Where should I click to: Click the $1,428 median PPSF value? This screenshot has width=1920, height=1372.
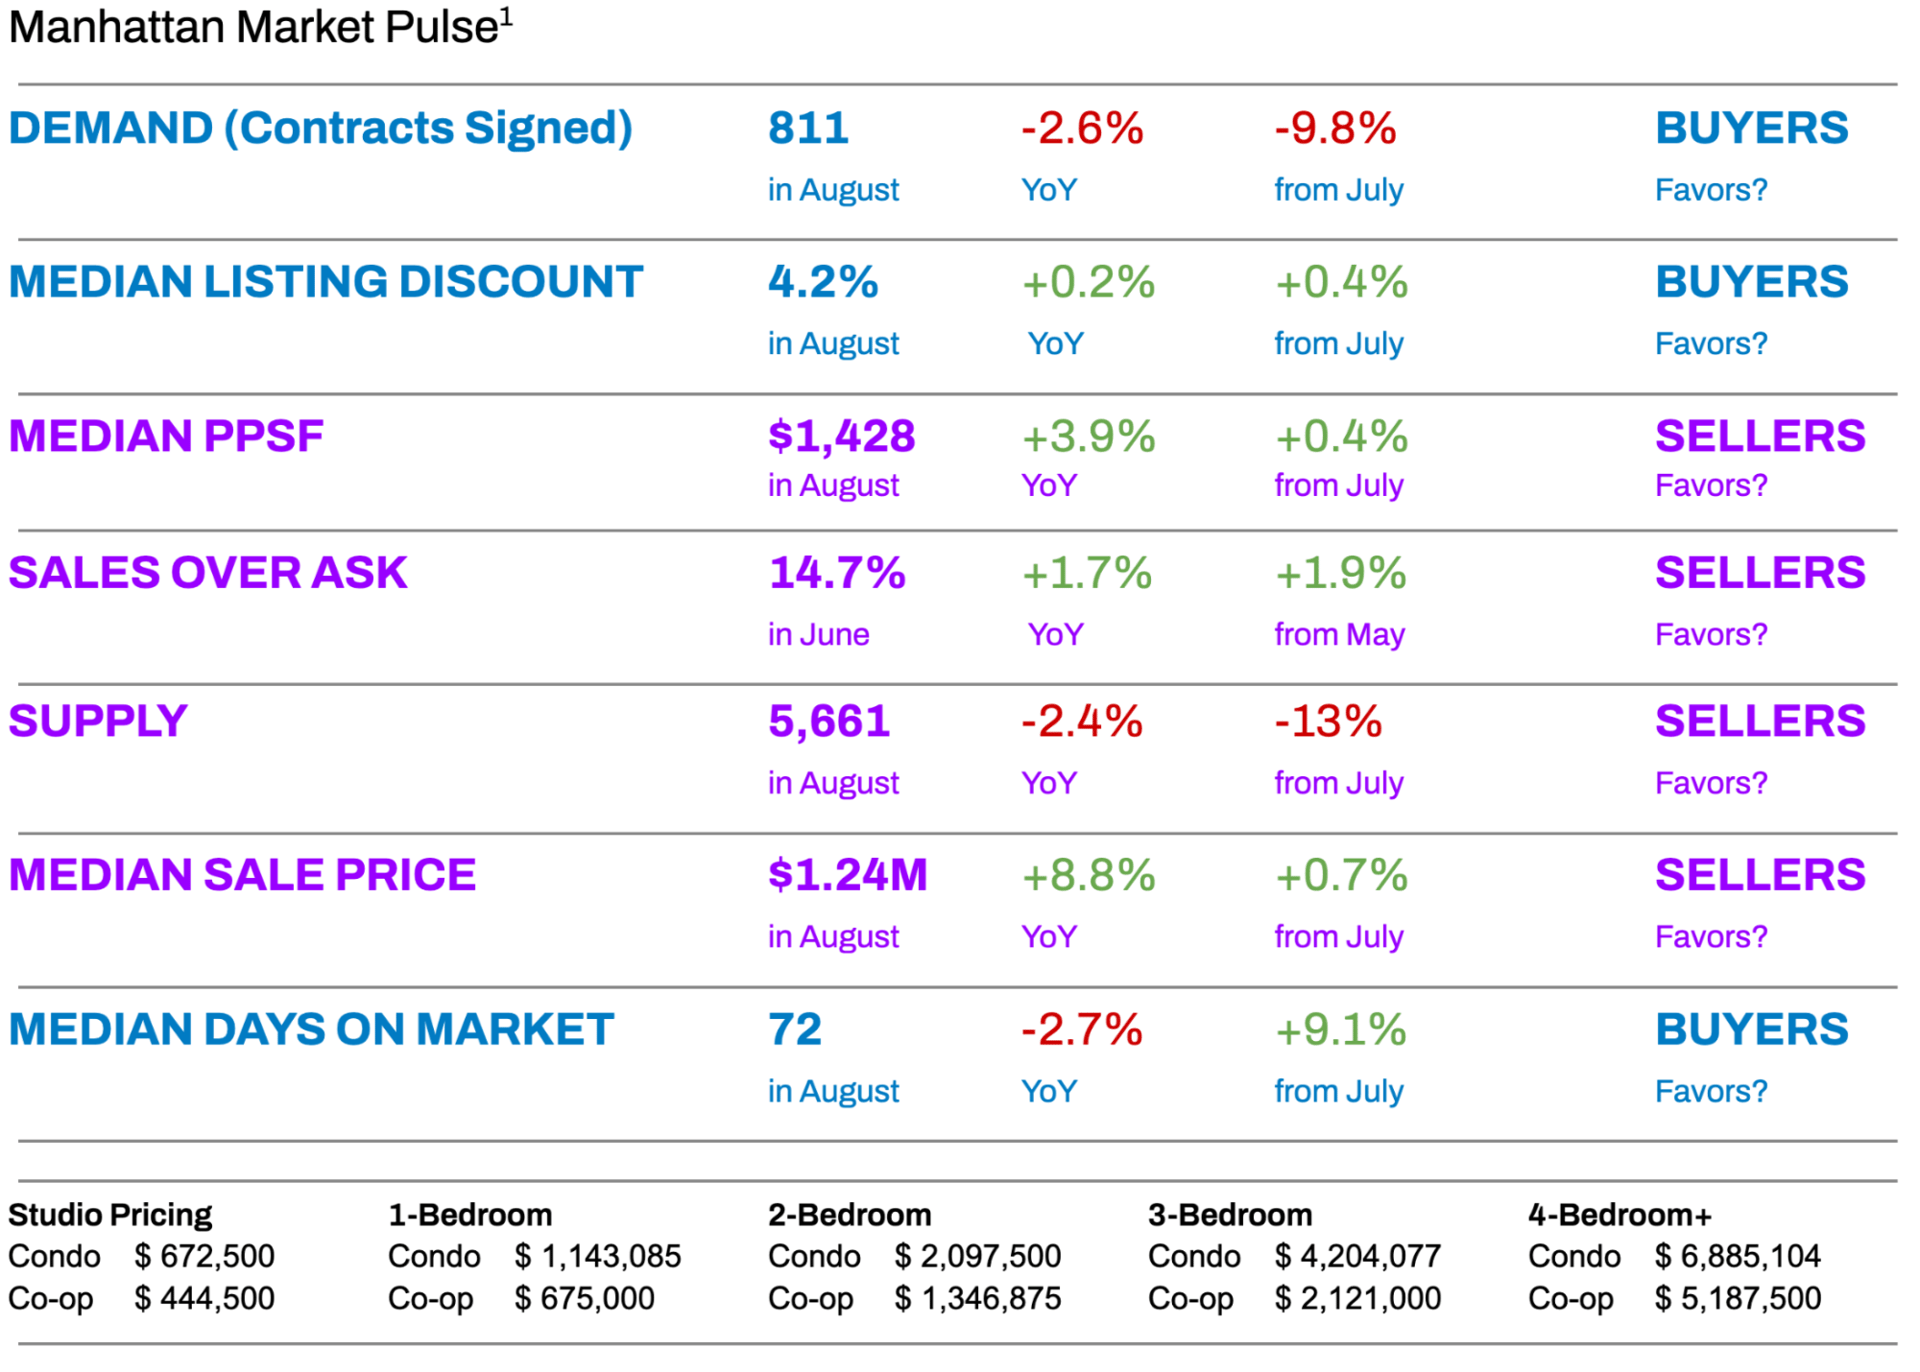pos(841,436)
